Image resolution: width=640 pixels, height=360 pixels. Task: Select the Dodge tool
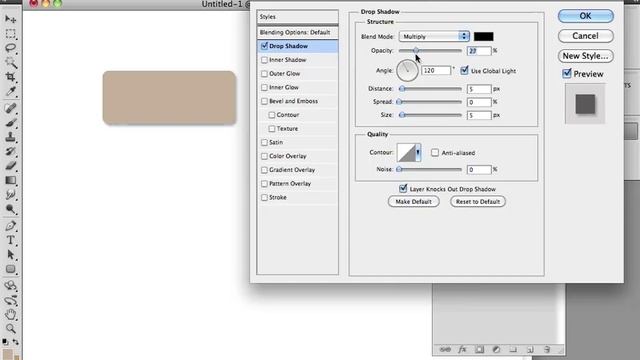[x=11, y=209]
